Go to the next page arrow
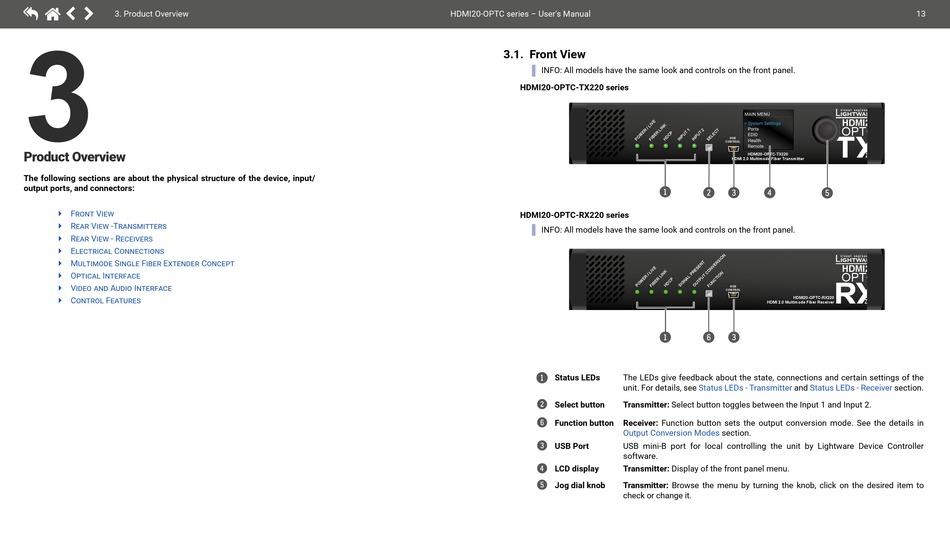The width and height of the screenshot is (950, 533). [x=89, y=13]
